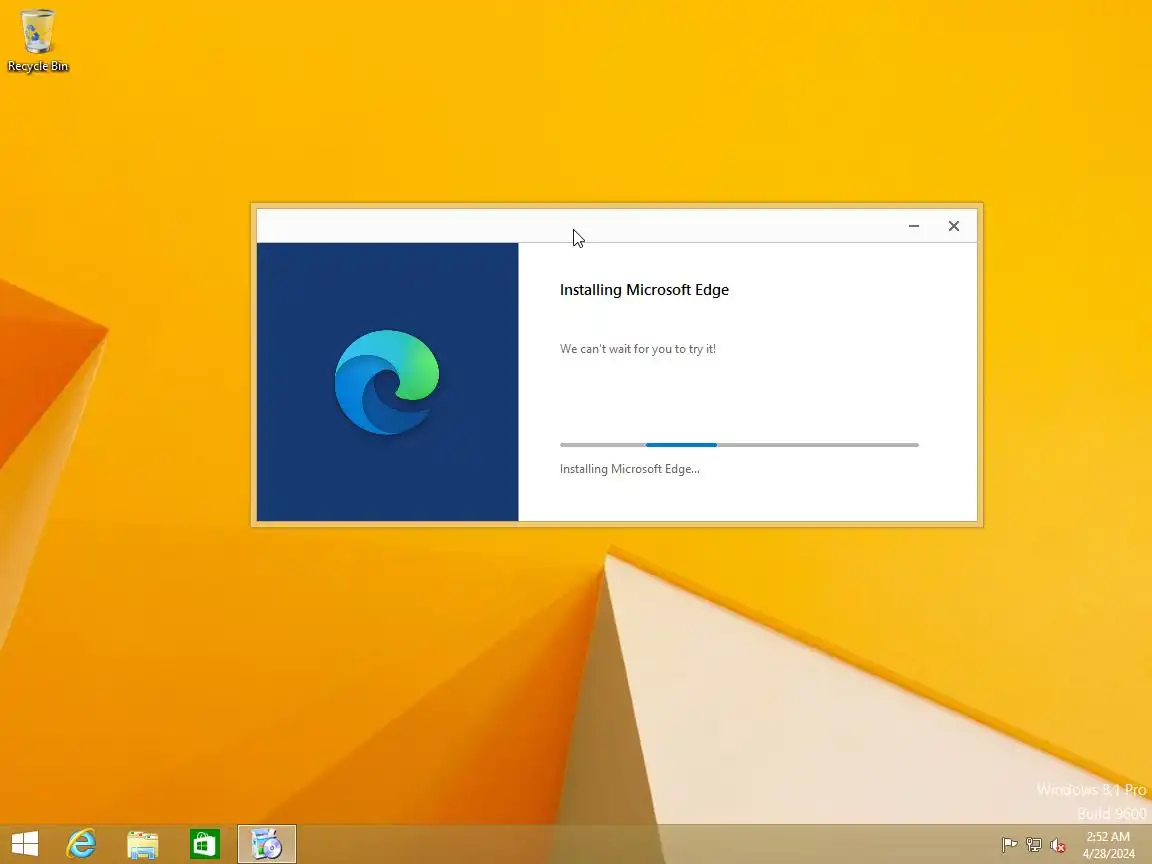Select the Edge installer taskbar button
Image resolution: width=1152 pixels, height=864 pixels.
(267, 843)
